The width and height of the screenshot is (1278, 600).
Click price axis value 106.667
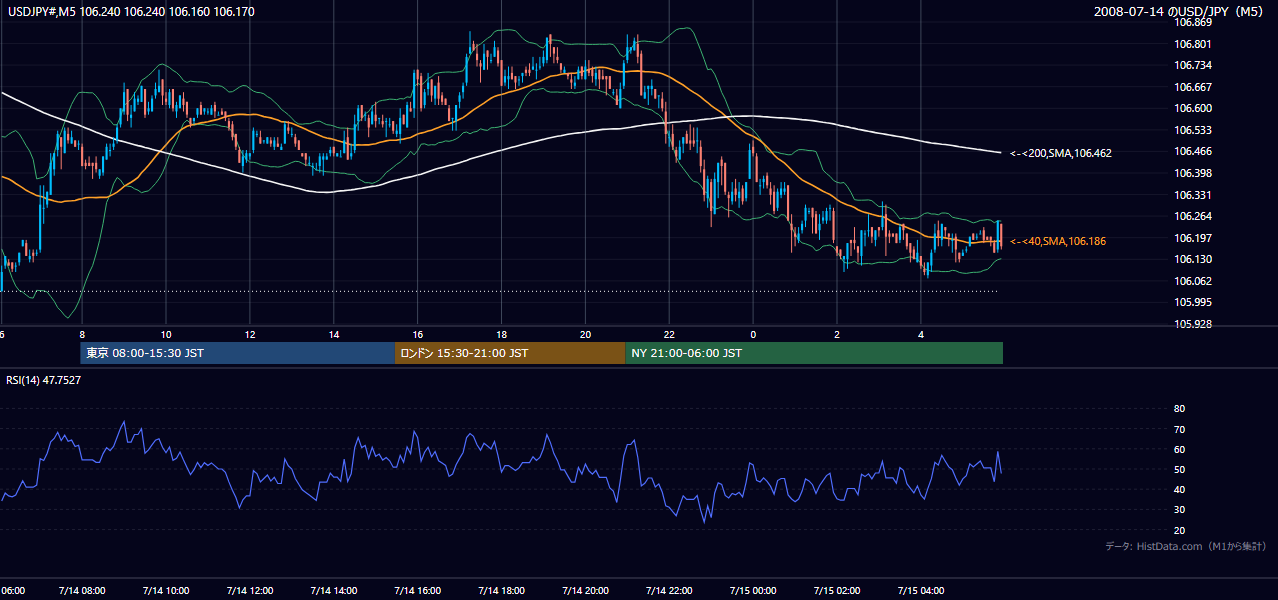coord(1194,86)
